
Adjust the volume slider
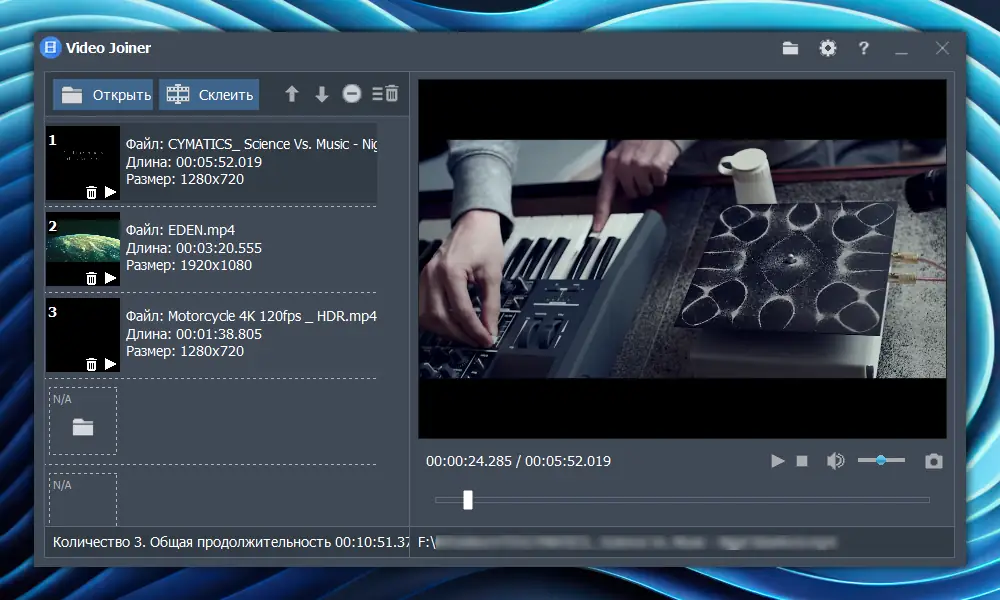(881, 460)
